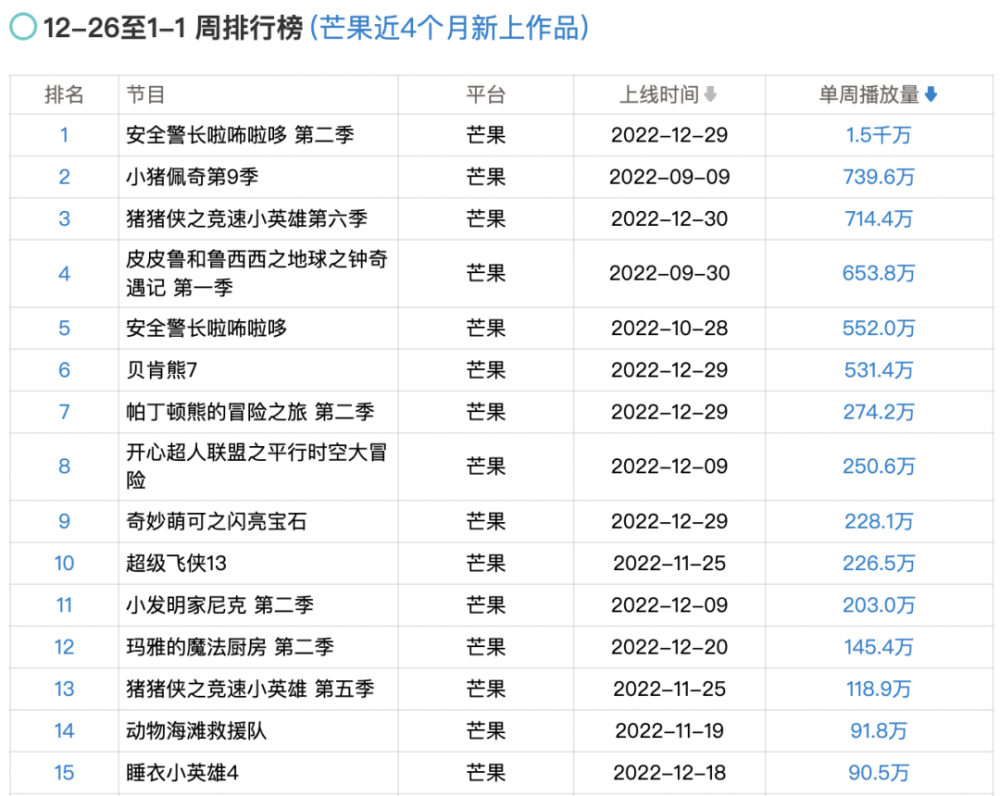The image size is (1000, 796).
Task: Click the 145.4万 play count
Action: (879, 647)
